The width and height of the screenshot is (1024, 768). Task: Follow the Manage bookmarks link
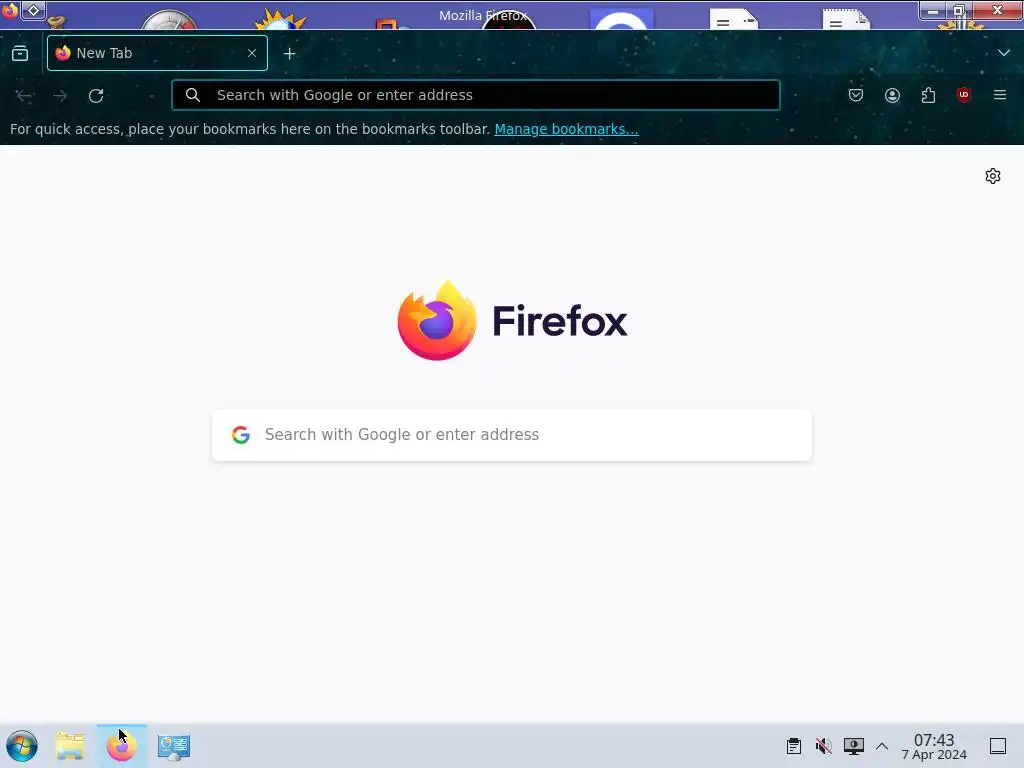pos(566,129)
